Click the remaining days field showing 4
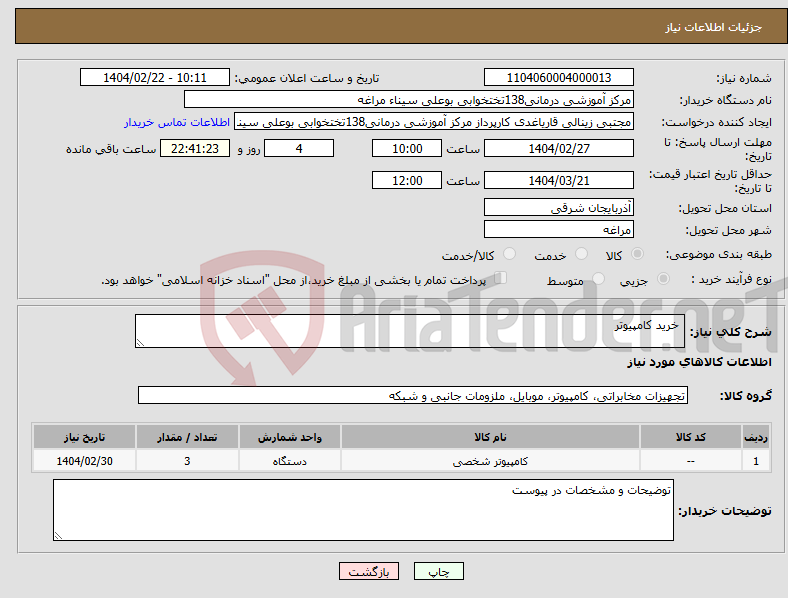The height and width of the screenshot is (598, 788). (299, 148)
